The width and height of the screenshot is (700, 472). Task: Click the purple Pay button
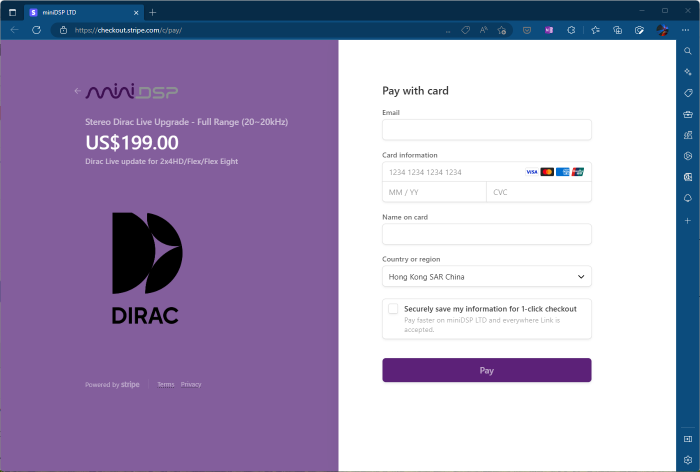point(487,370)
